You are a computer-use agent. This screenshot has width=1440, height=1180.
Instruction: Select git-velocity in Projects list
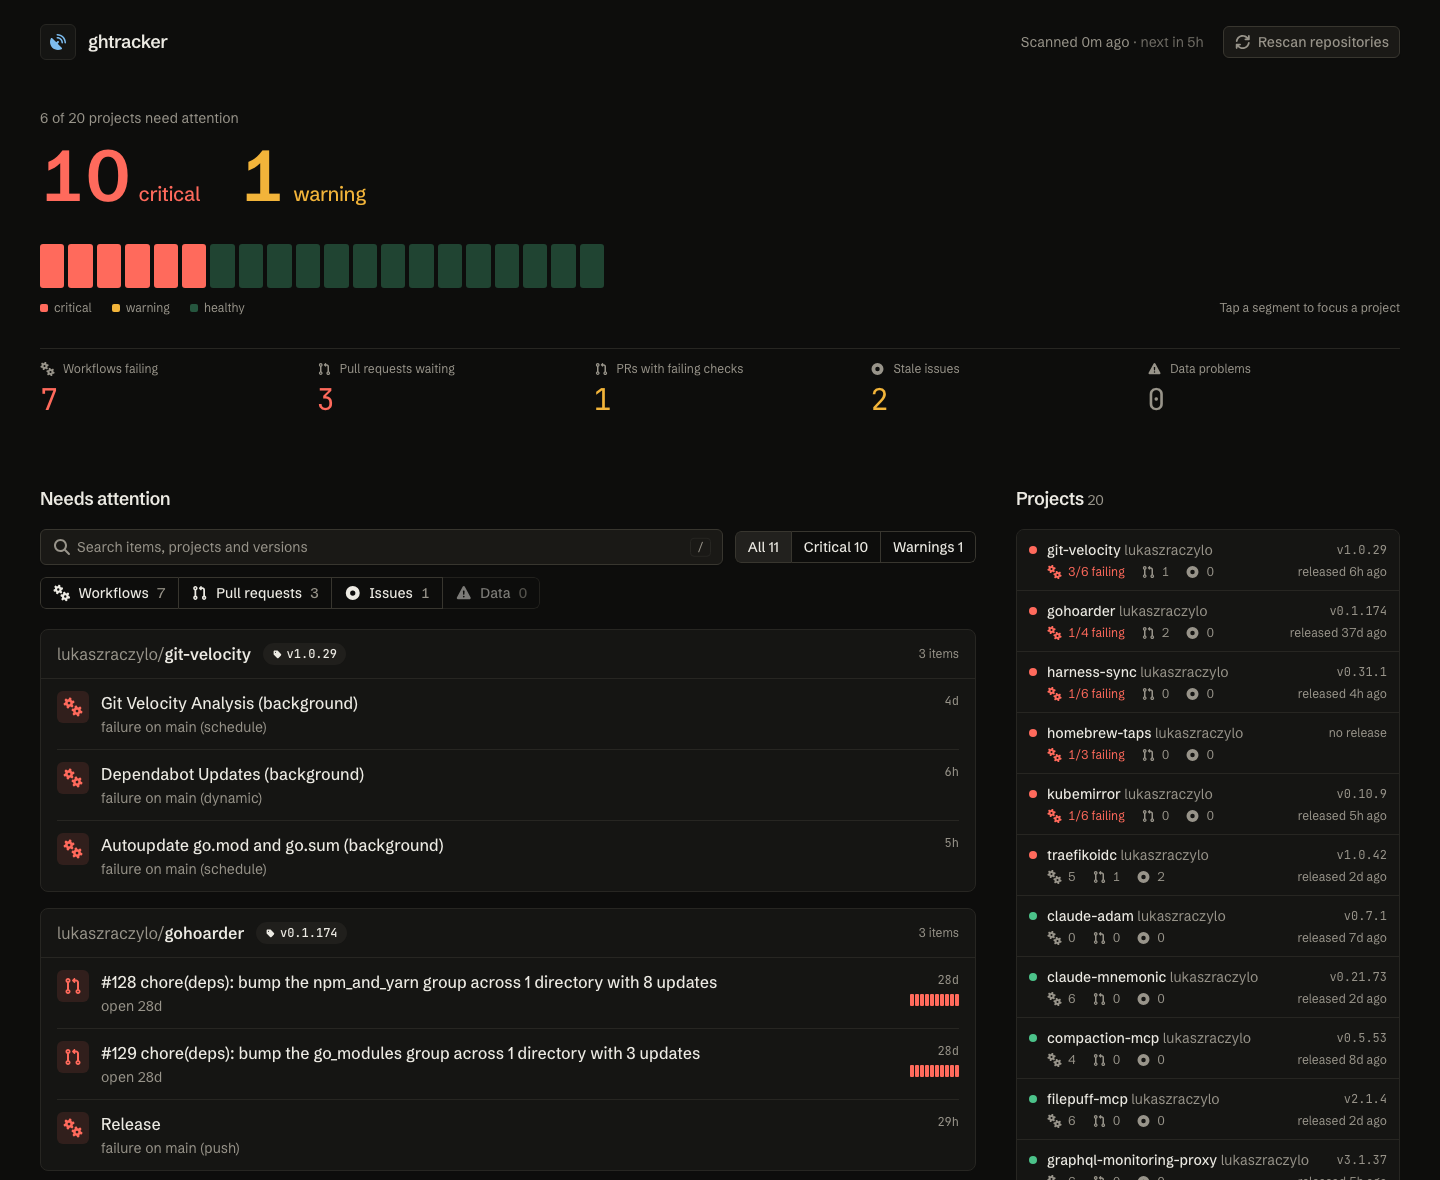click(x=1208, y=560)
